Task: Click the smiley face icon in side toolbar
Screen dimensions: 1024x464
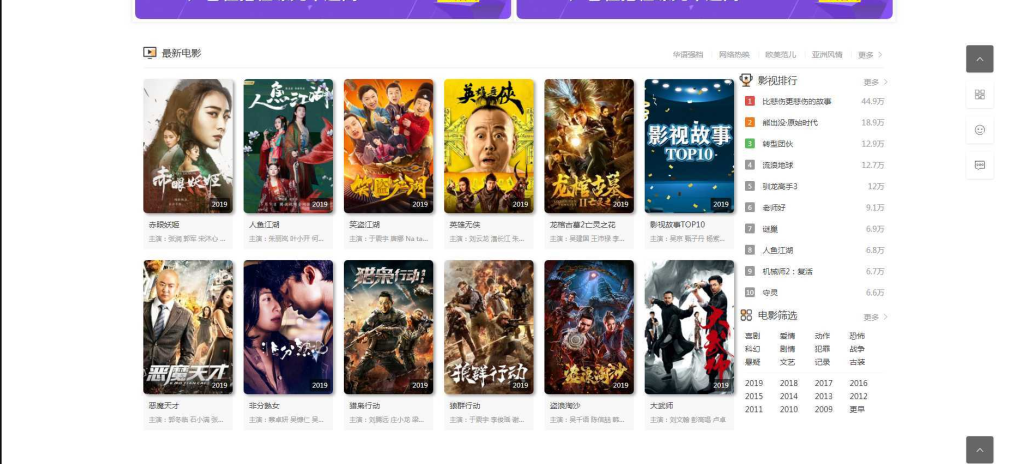Action: click(980, 130)
